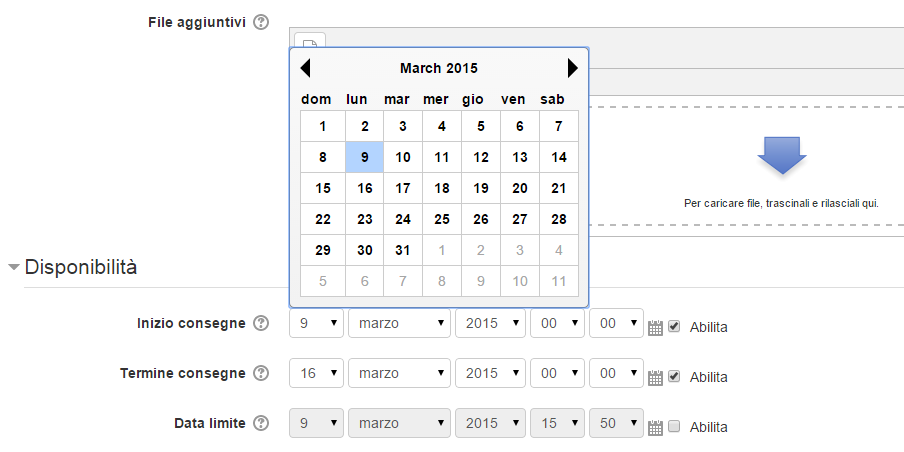904x452 pixels.
Task: Disable Abilita checkbox for Inizio consegne
Action: coord(674,326)
